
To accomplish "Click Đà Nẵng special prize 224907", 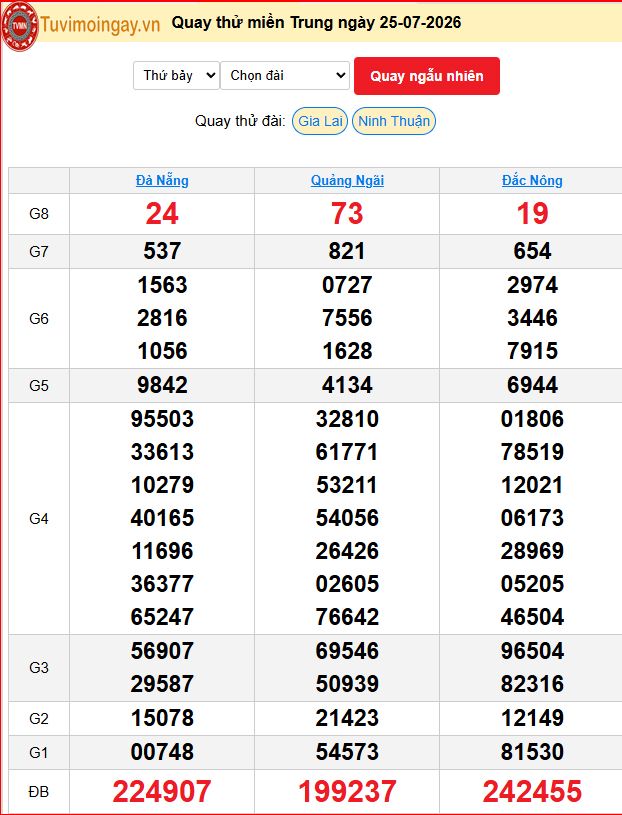I will (162, 792).
